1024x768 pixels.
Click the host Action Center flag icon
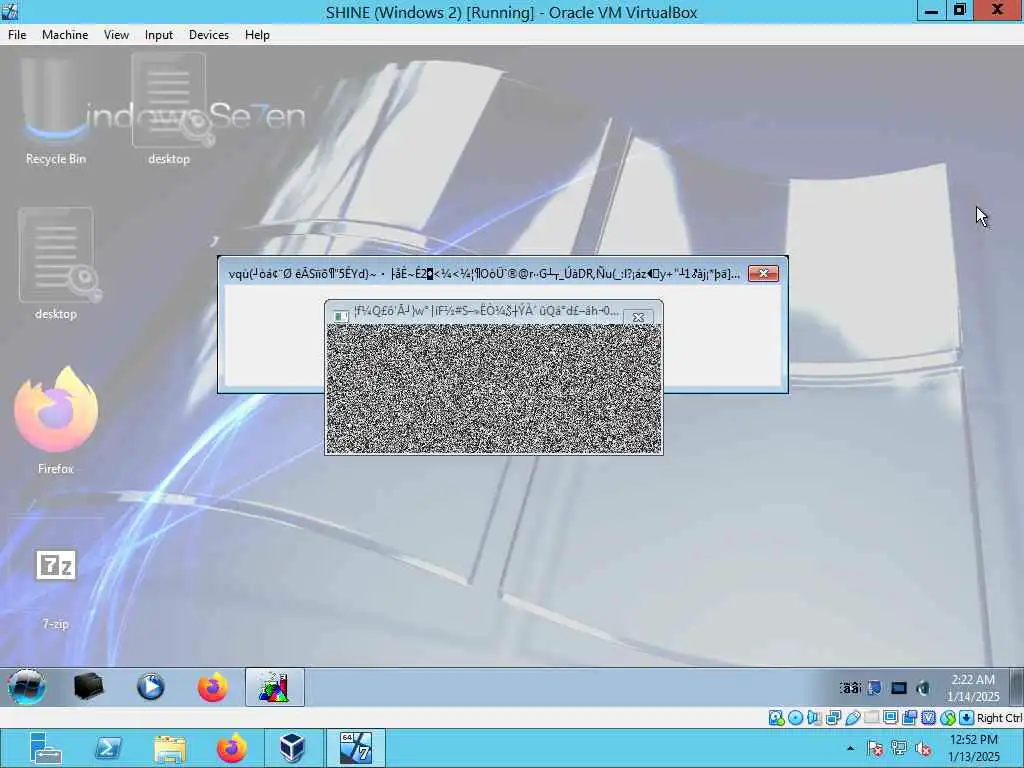[x=875, y=748]
